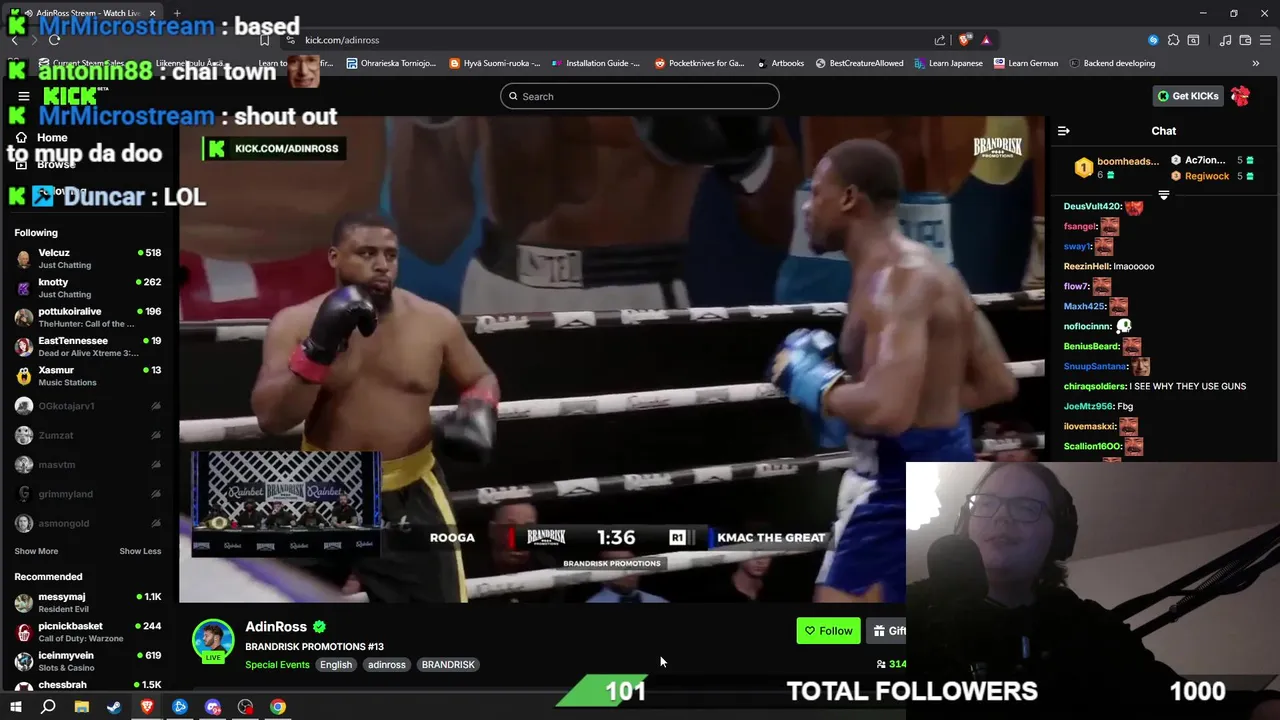Open offline asmongold channel
Image resolution: width=1280 pixels, height=720 pixels.
point(88,523)
